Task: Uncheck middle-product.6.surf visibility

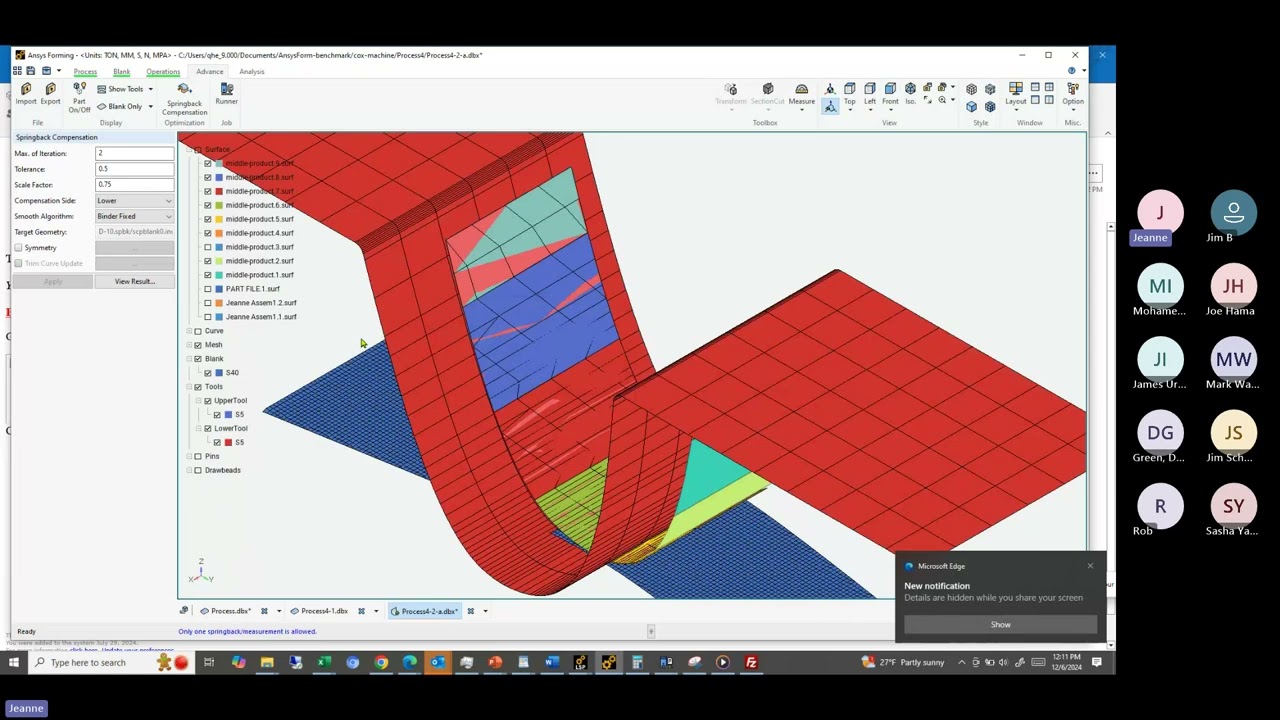Action: pos(208,205)
